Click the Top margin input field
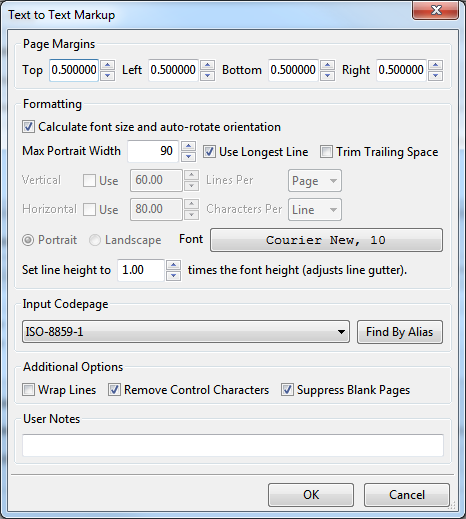The image size is (466, 519). (x=74, y=70)
